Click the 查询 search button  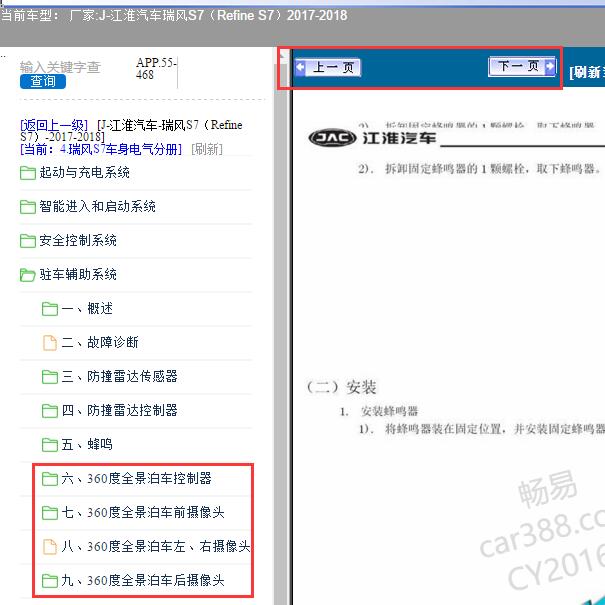43,81
